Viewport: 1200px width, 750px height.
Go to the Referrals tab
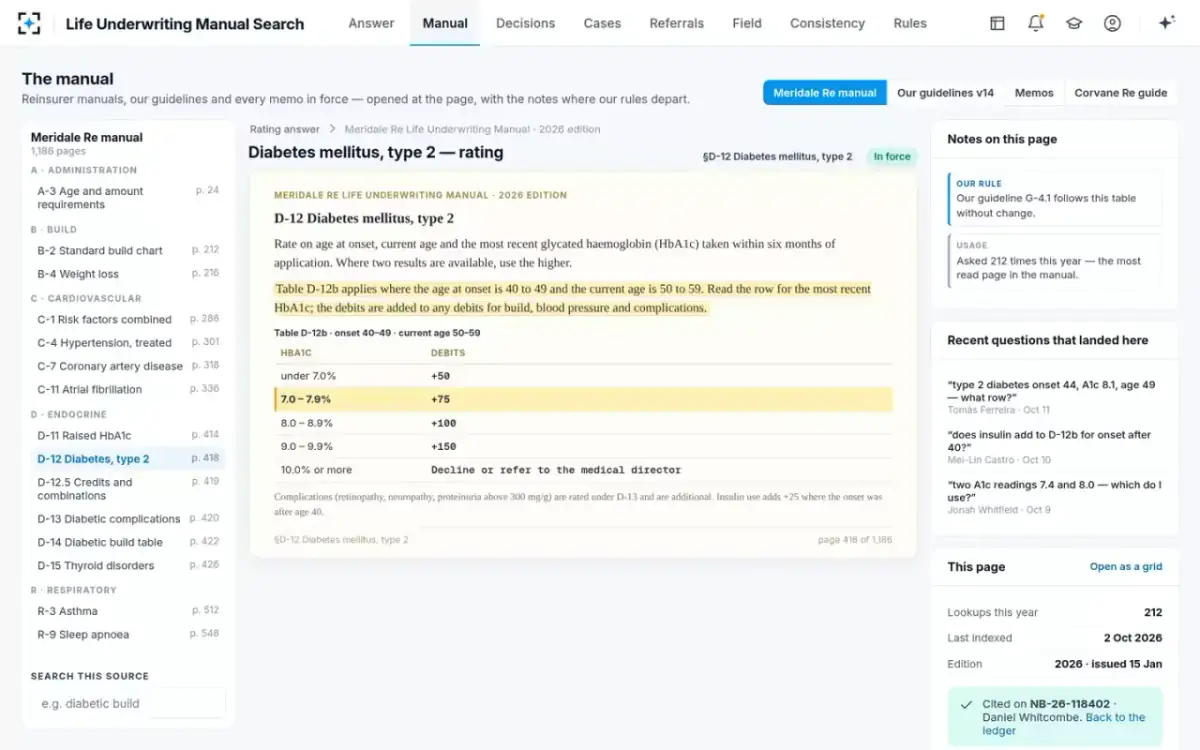[x=677, y=23]
